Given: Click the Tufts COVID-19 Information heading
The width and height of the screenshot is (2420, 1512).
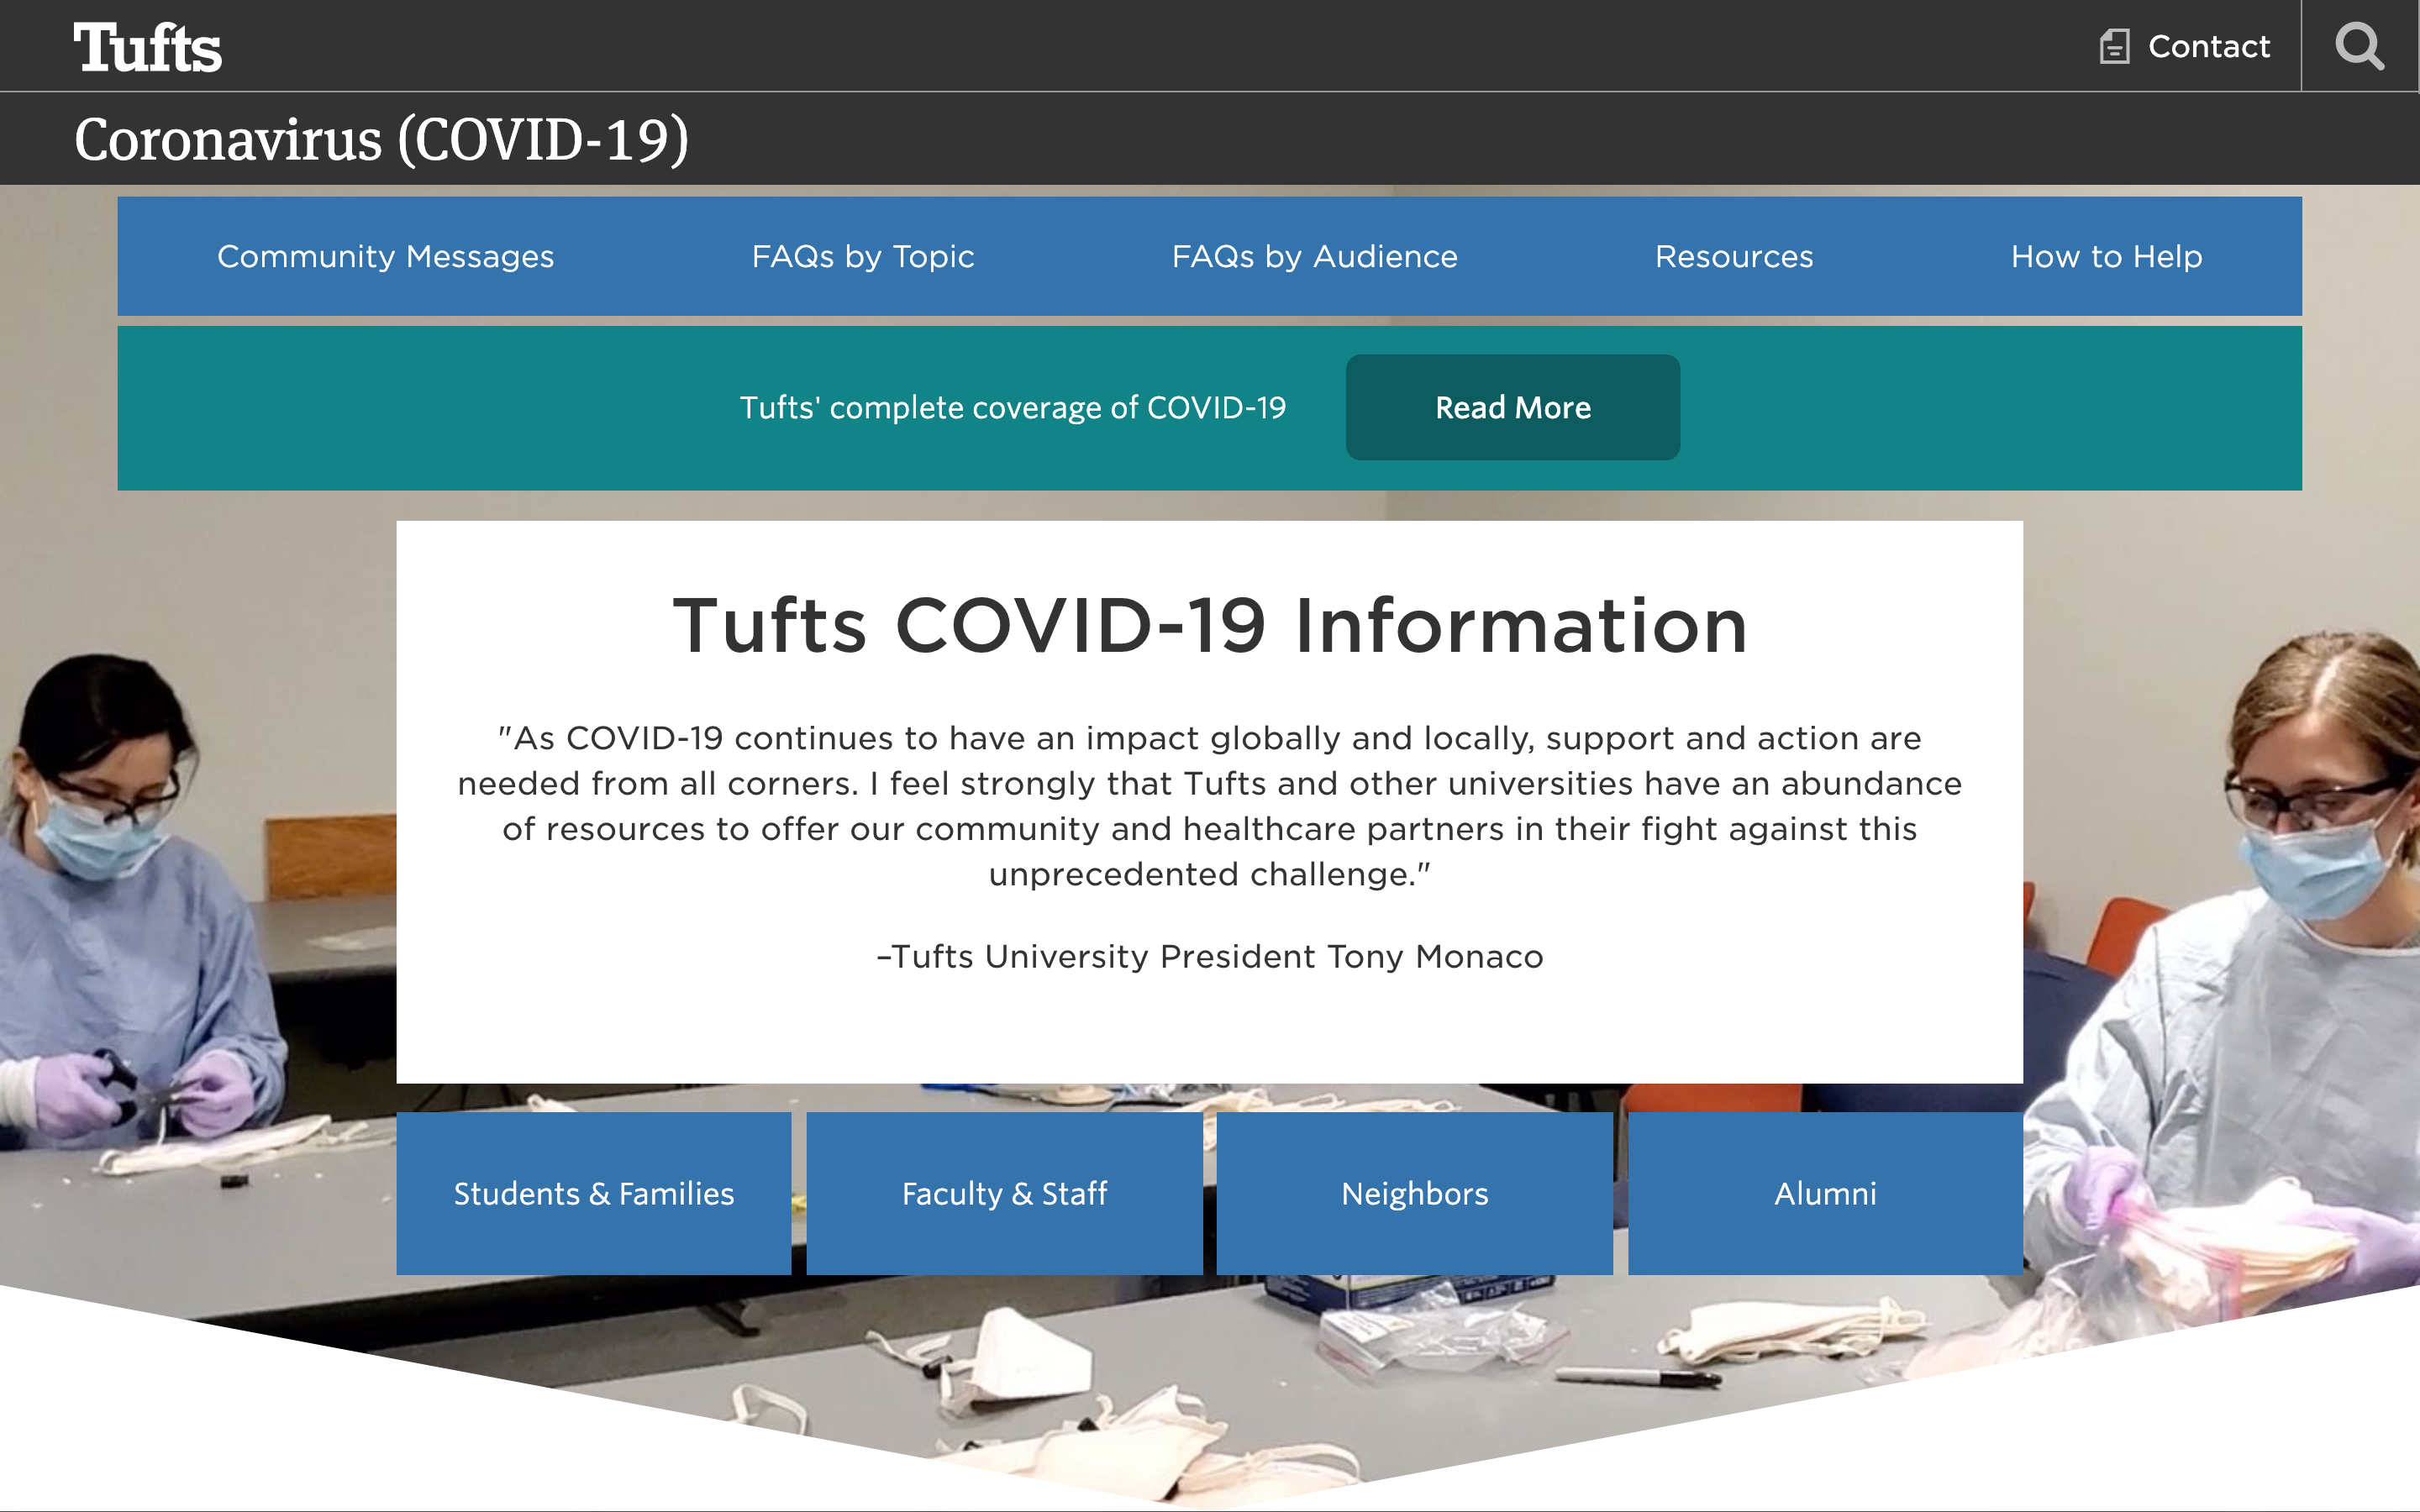Looking at the screenshot, I should (1210, 626).
